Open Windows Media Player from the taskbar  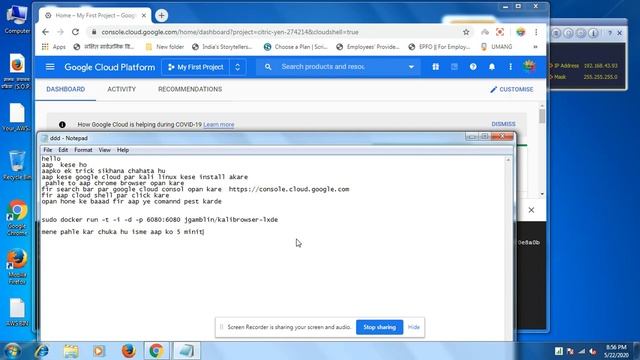click(99, 351)
